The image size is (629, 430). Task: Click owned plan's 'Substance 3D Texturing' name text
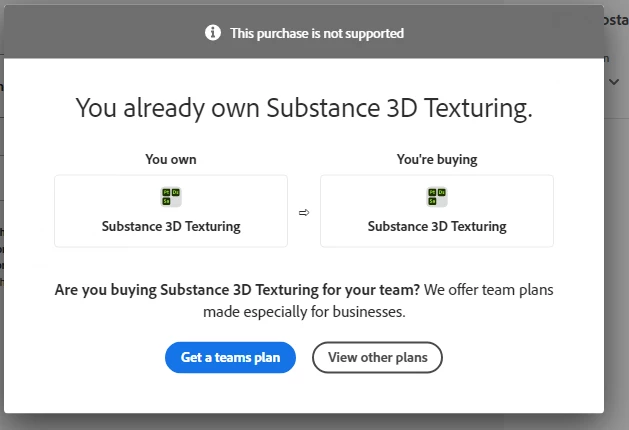[171, 226]
